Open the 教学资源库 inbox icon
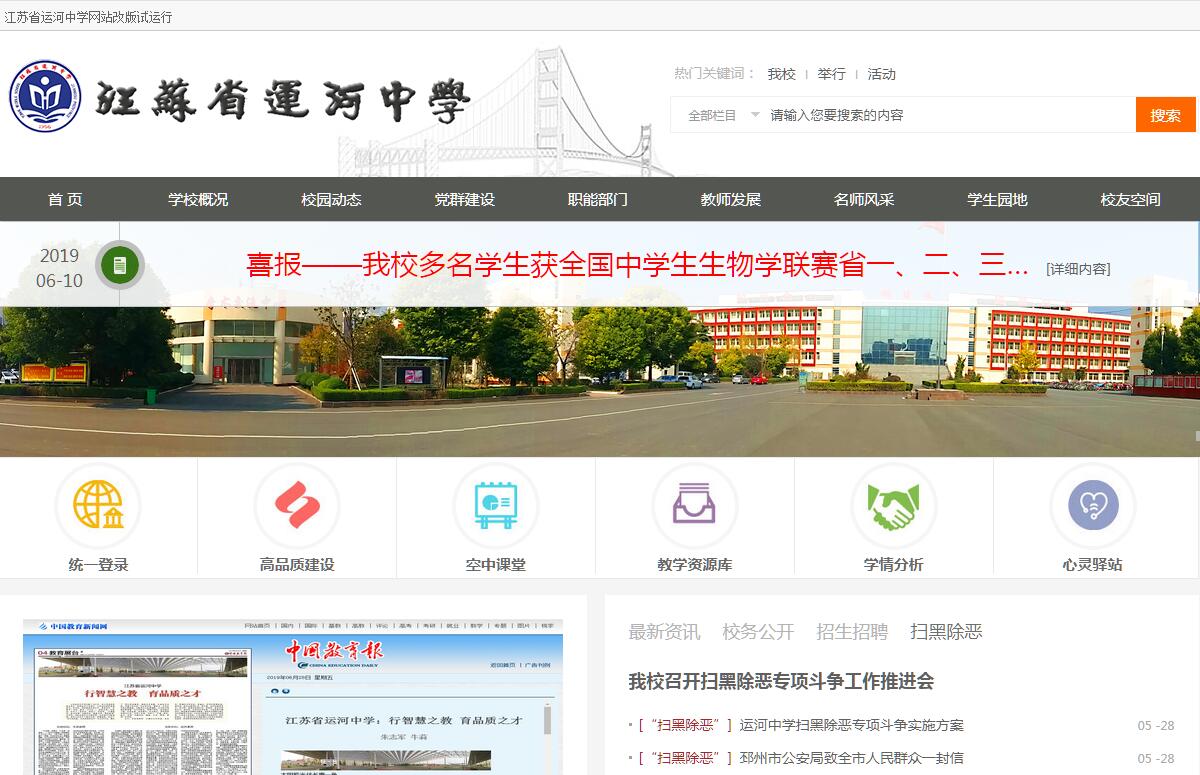Screen dimensions: 1200x775 pos(694,505)
